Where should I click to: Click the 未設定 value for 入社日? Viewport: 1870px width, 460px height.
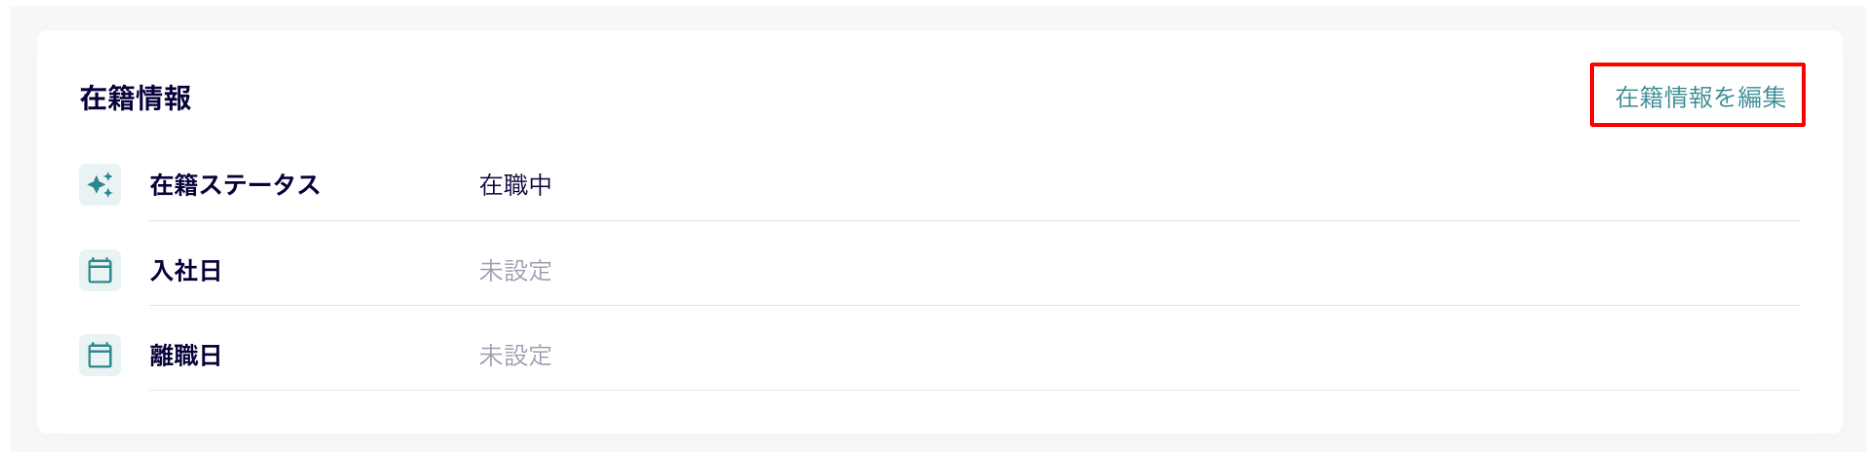(516, 270)
